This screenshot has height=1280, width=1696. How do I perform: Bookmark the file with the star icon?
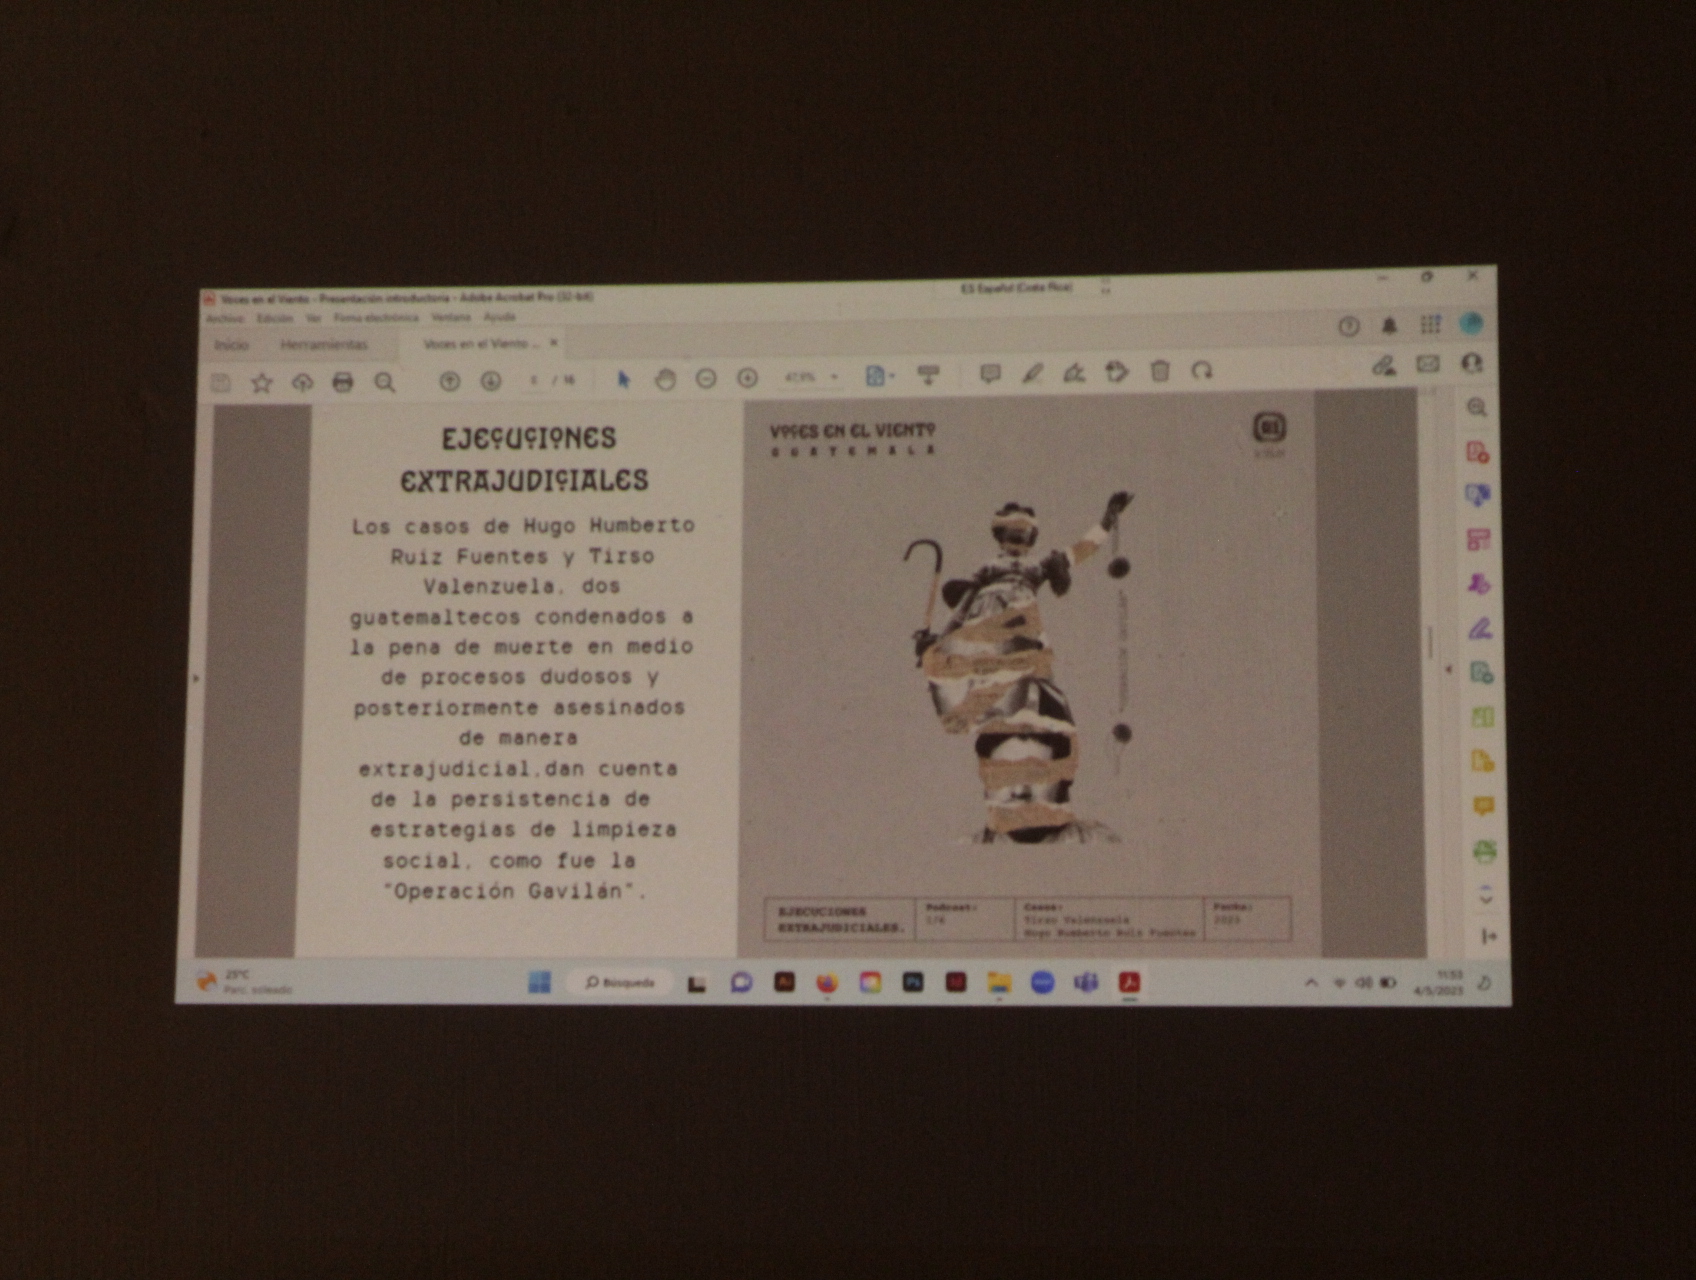[262, 382]
